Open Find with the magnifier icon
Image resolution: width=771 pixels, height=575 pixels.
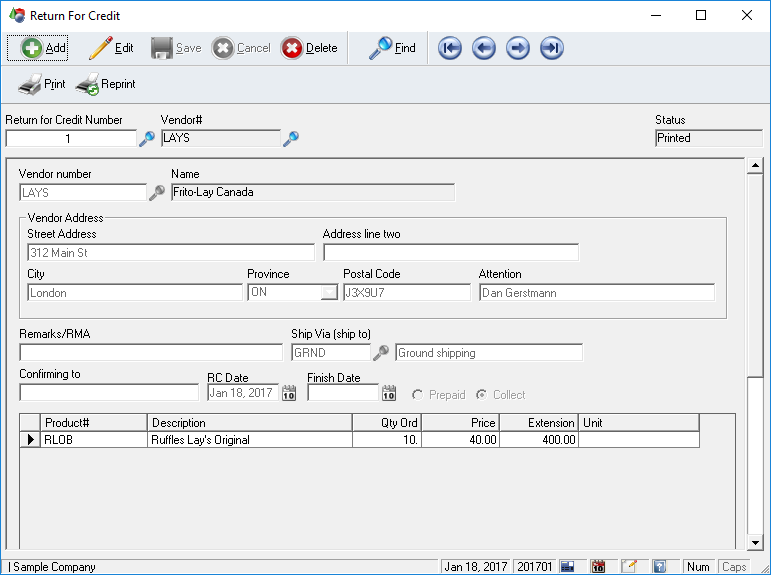[393, 48]
